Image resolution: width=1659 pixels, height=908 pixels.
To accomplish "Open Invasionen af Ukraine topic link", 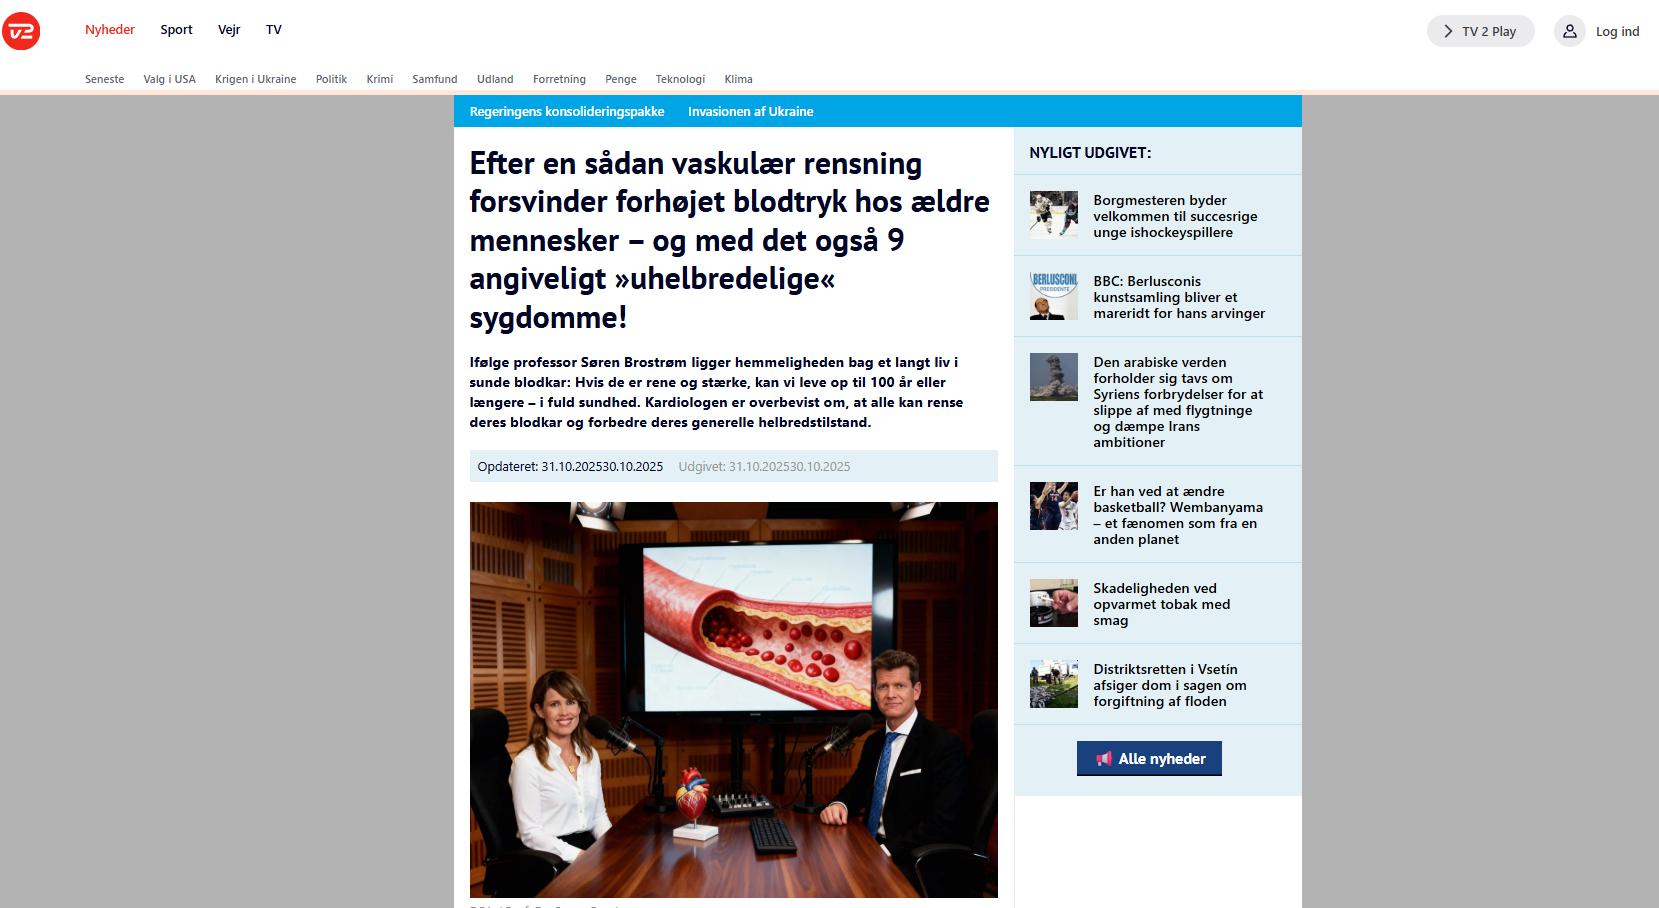I will [x=750, y=112].
